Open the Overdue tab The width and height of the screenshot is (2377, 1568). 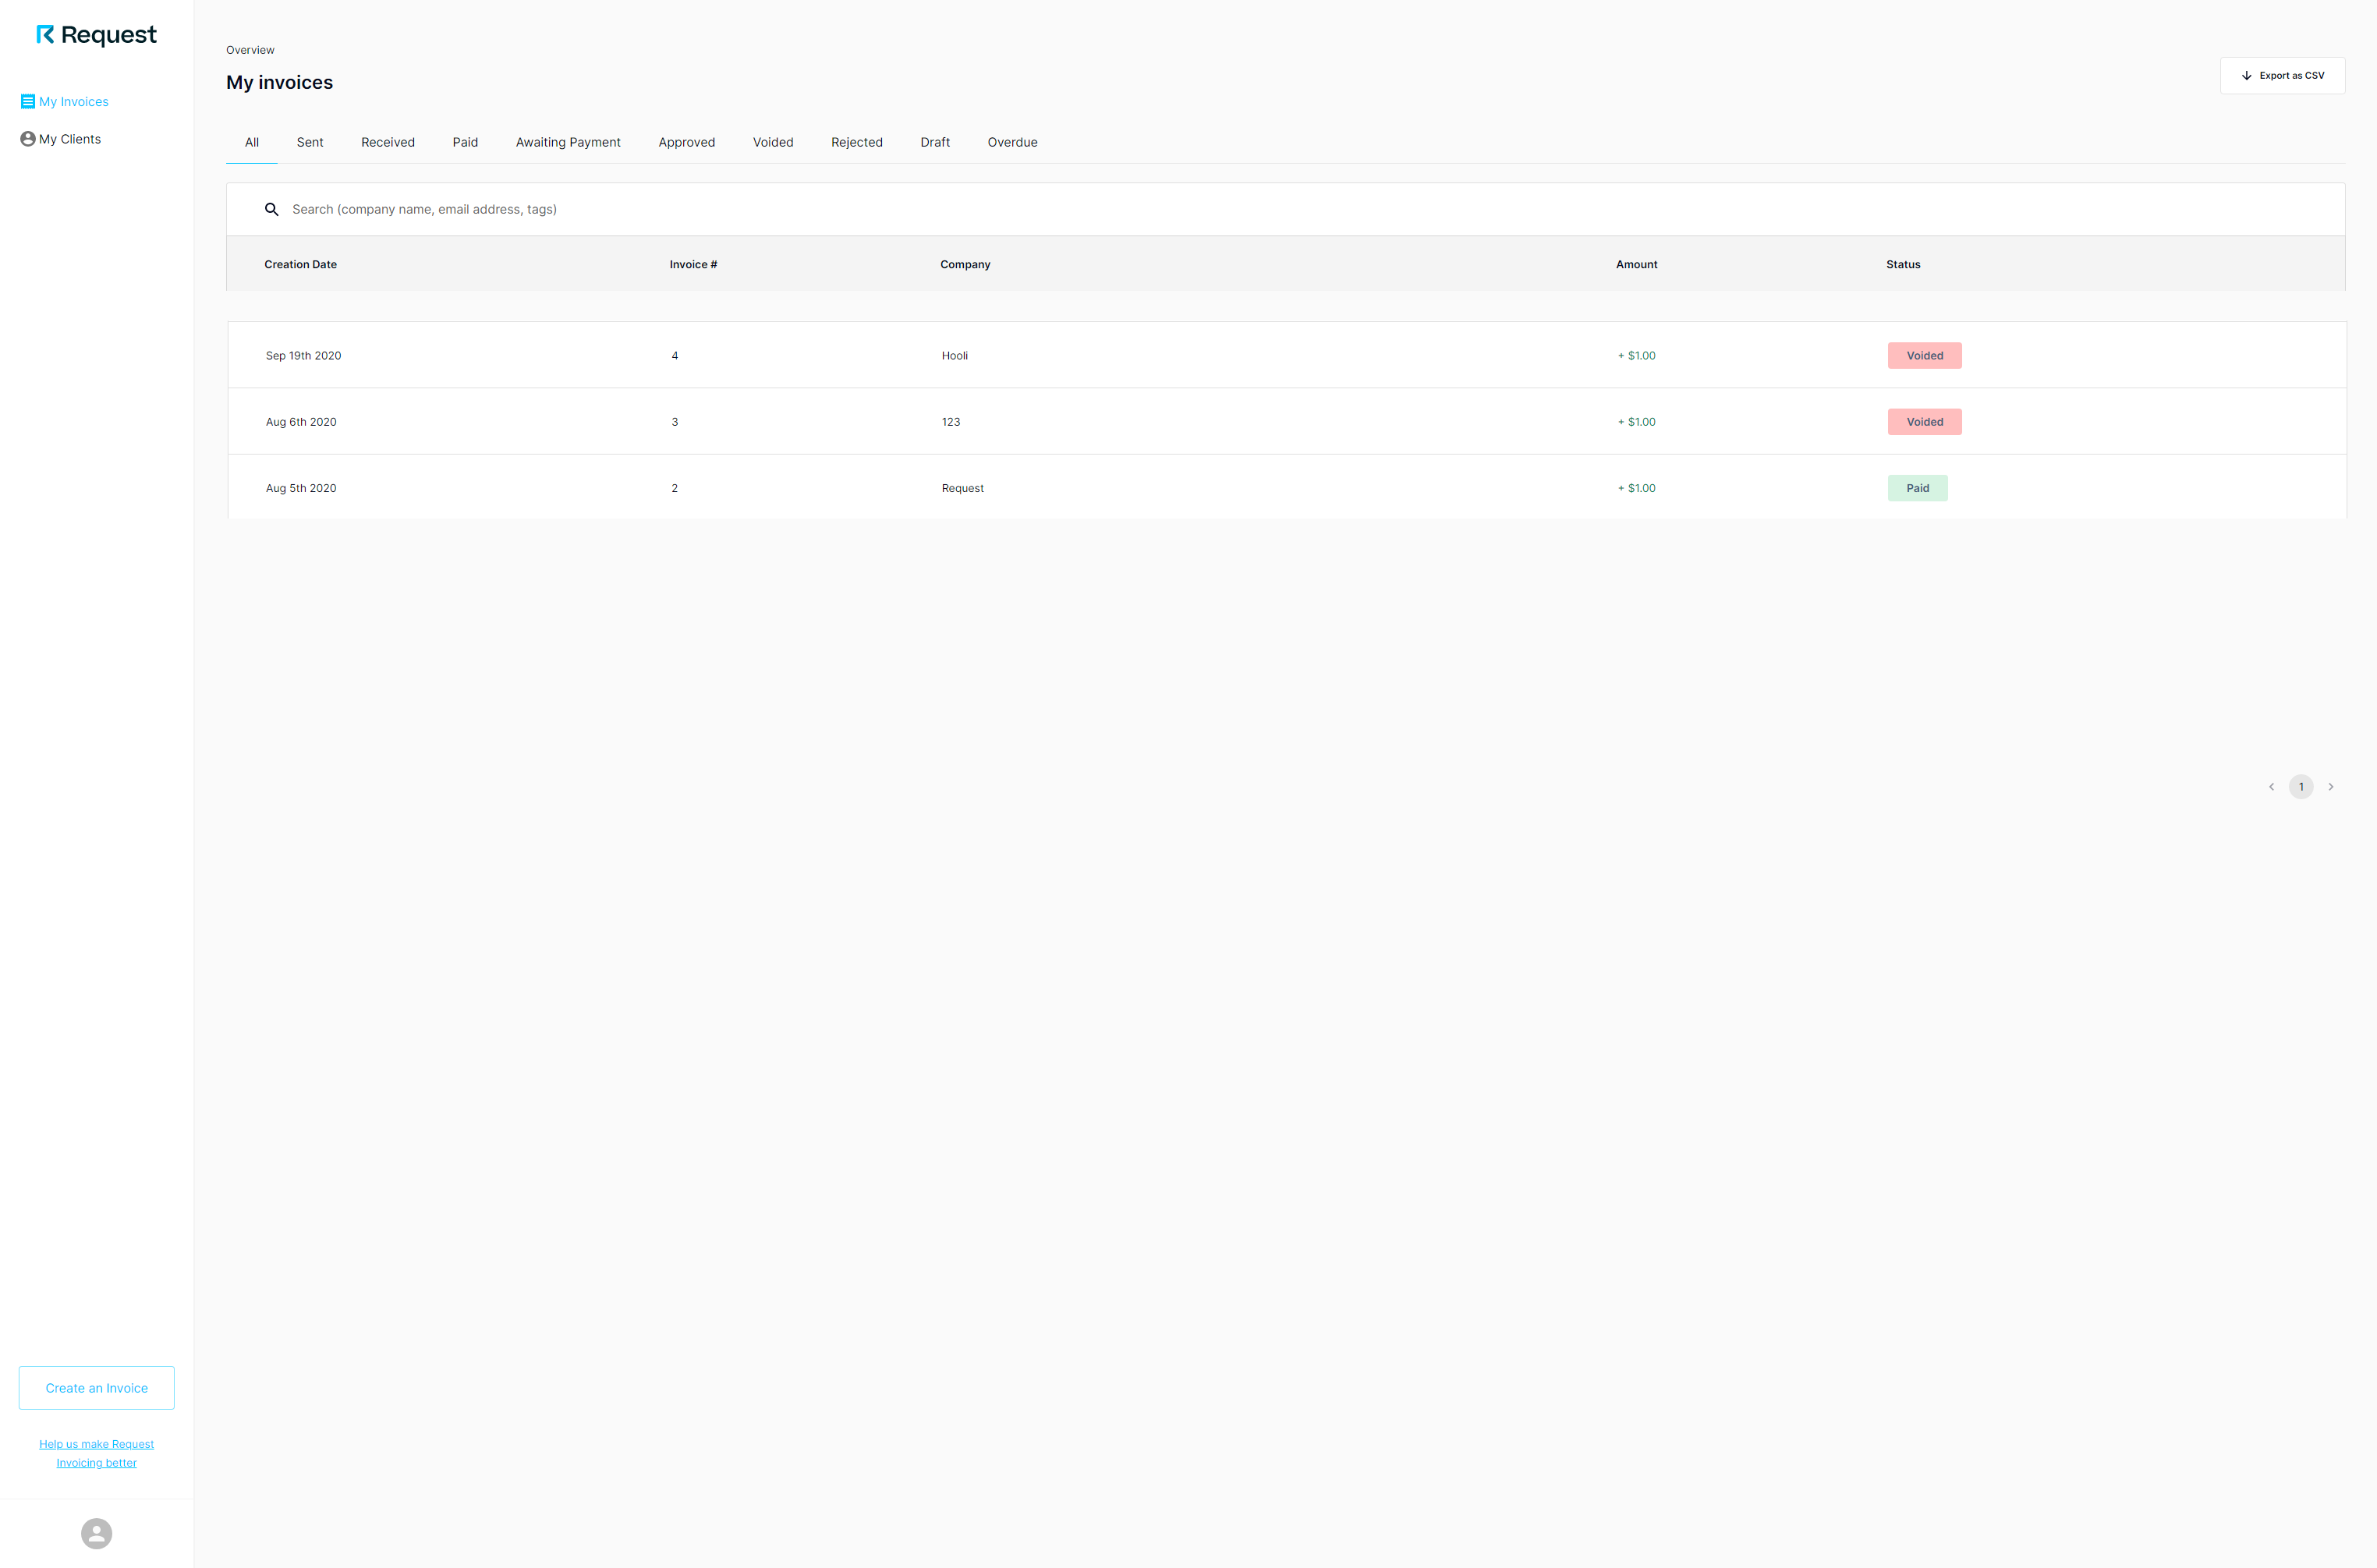[1013, 142]
